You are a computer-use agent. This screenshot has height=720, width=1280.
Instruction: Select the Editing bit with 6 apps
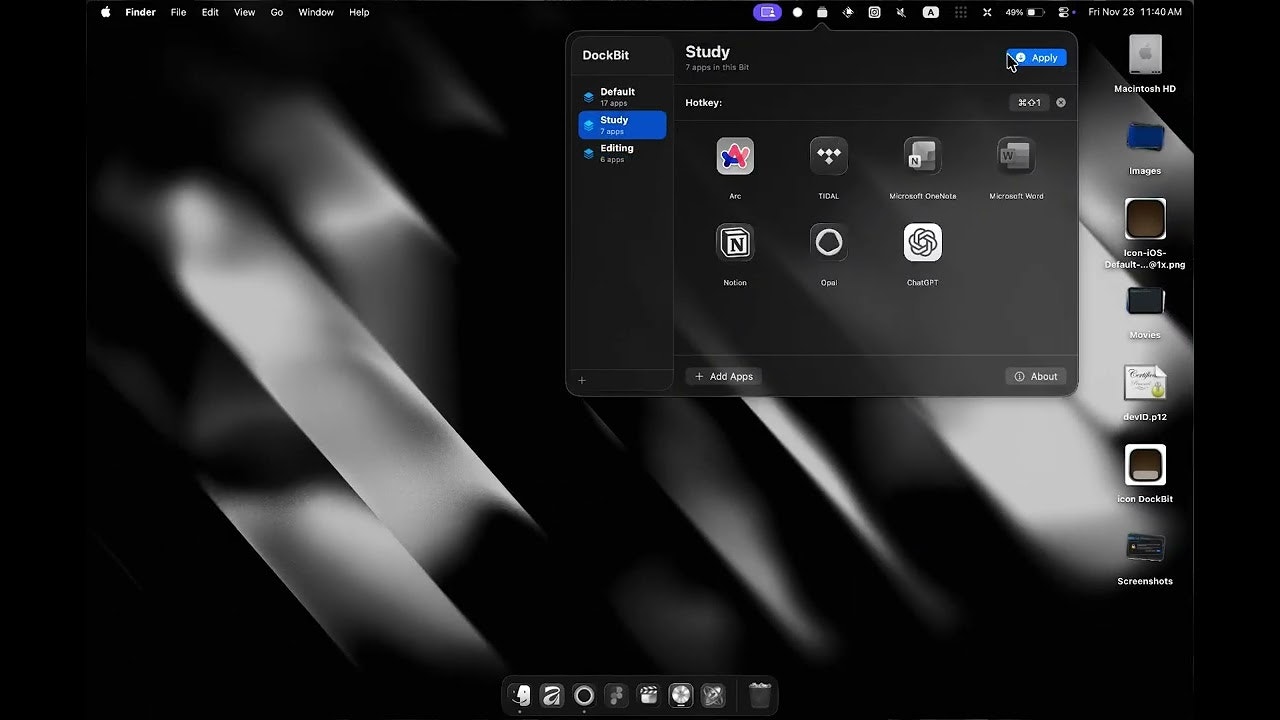[622, 153]
